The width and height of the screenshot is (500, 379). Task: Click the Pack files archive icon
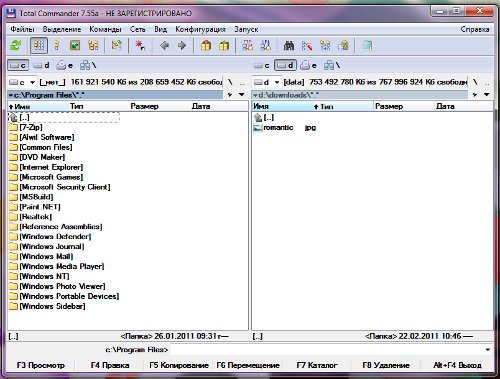[x=206, y=45]
